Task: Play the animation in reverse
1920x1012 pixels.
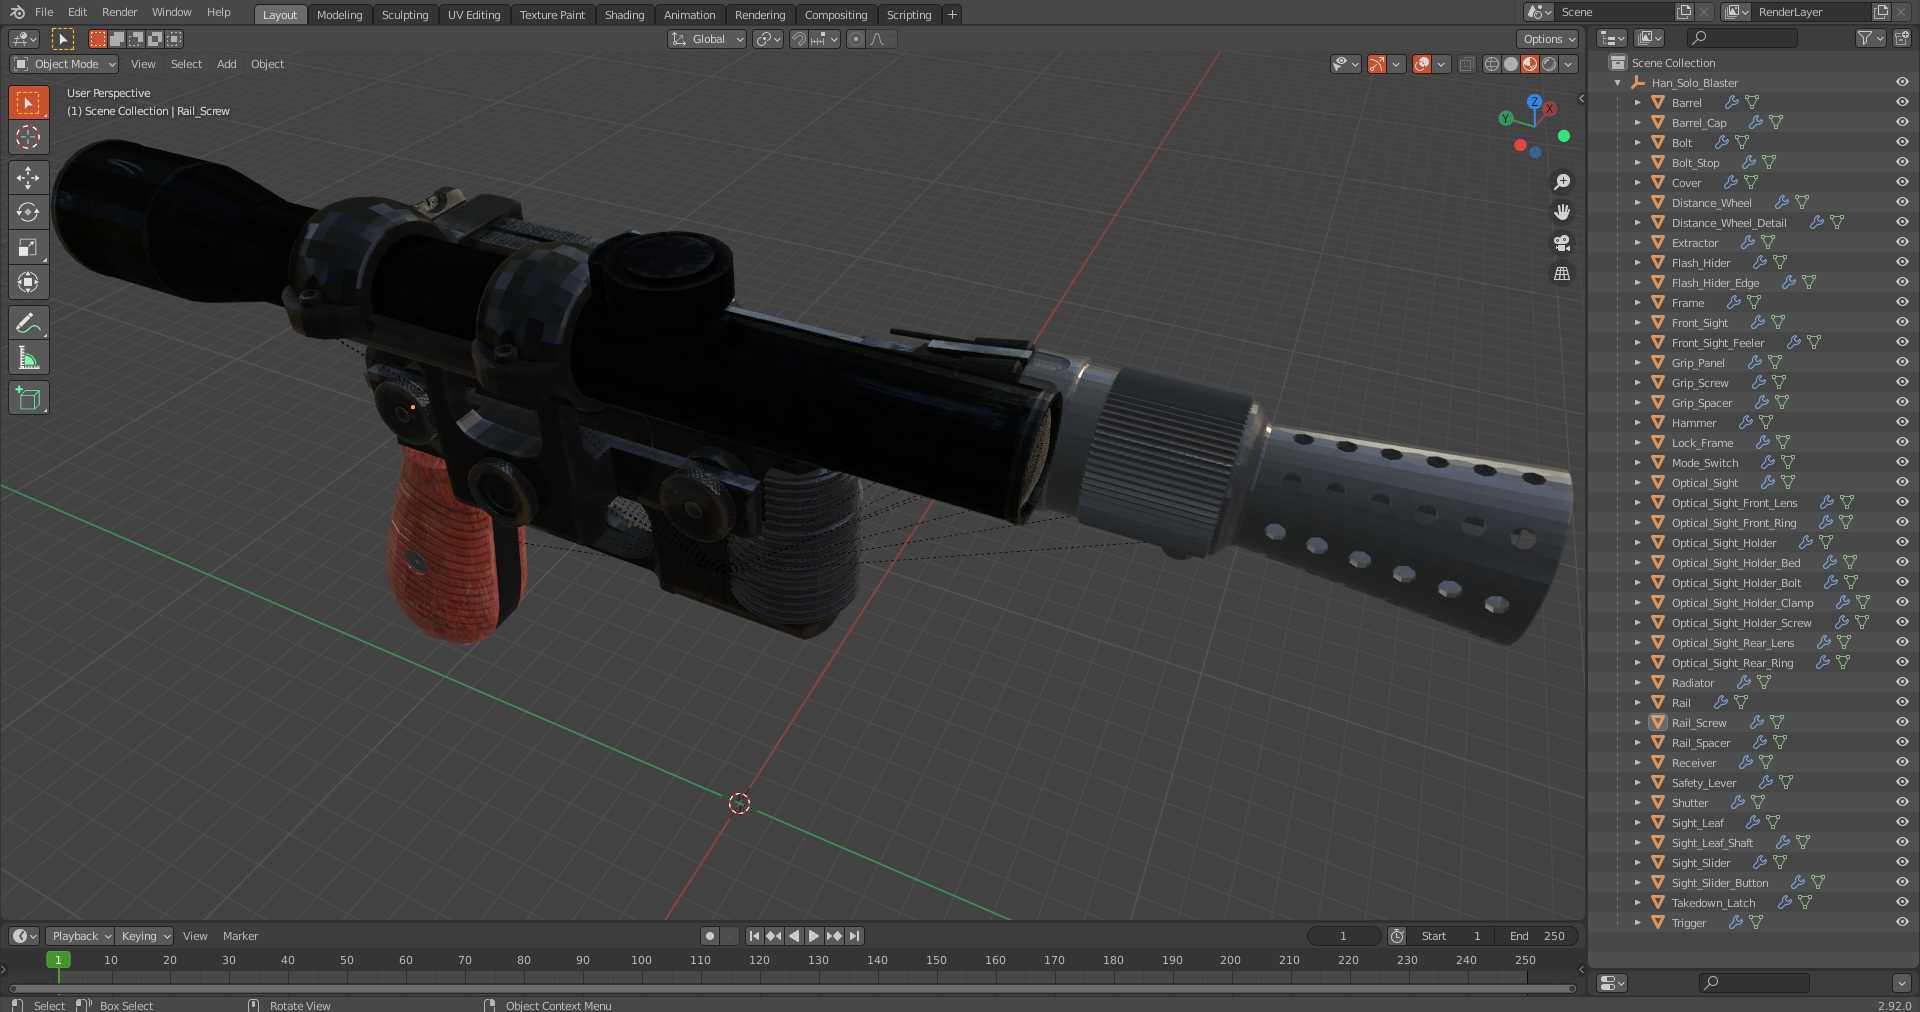Action: [x=794, y=936]
